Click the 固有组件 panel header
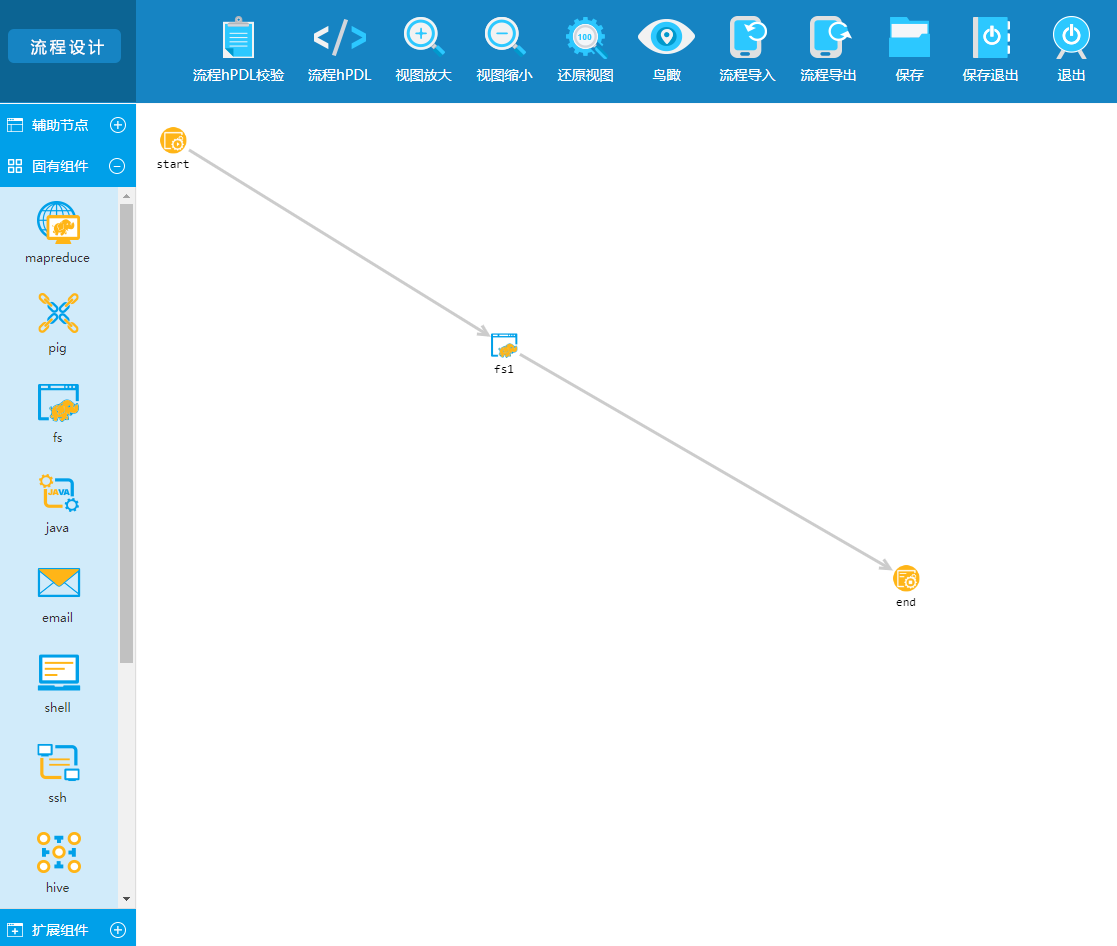Viewport: 1117px width, 946px height. pyautogui.click(x=68, y=166)
